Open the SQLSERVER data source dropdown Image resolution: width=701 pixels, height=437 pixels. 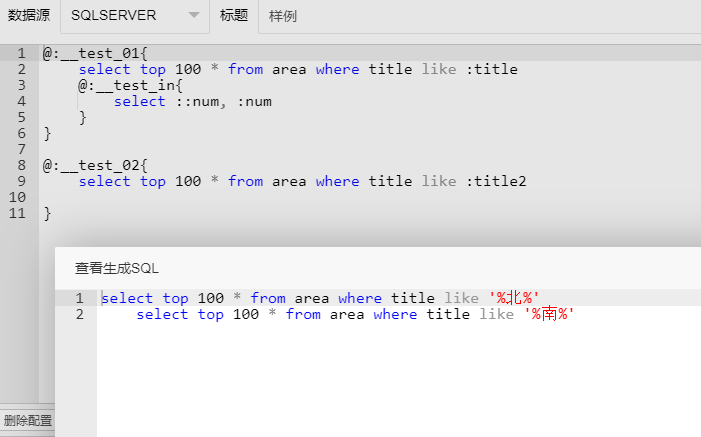tap(135, 16)
